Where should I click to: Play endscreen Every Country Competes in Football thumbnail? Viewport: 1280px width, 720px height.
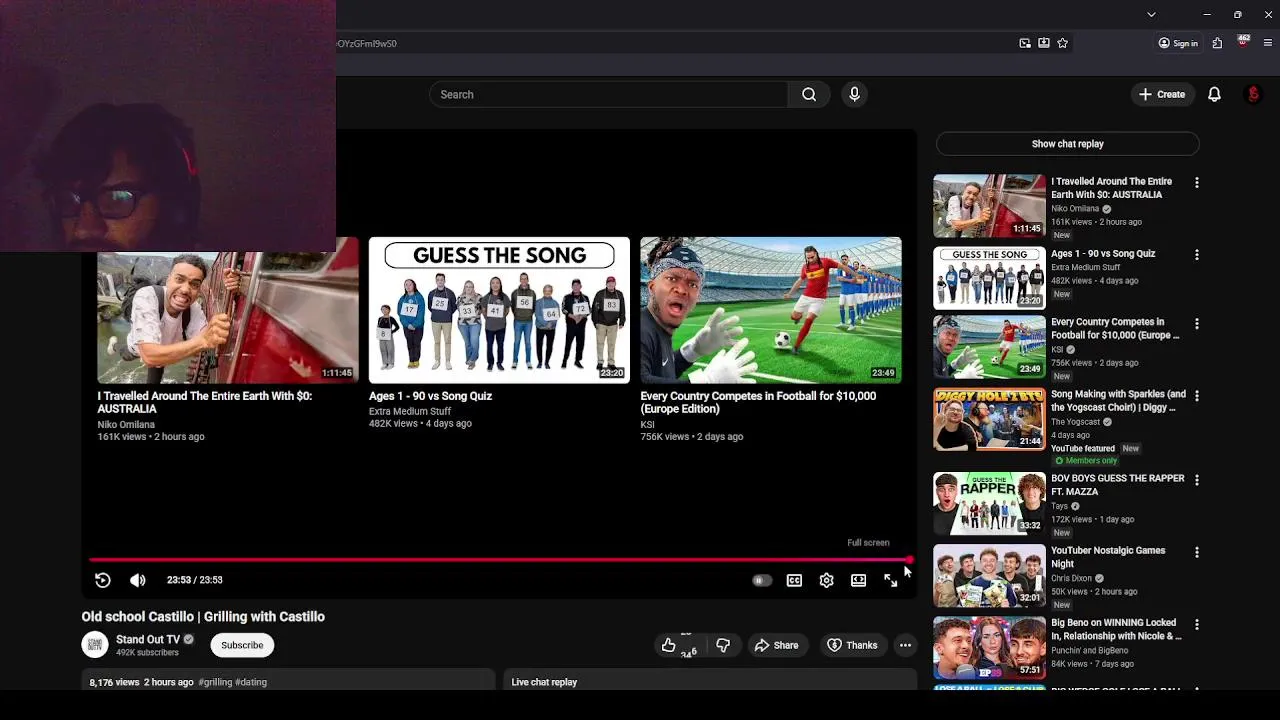tap(771, 310)
